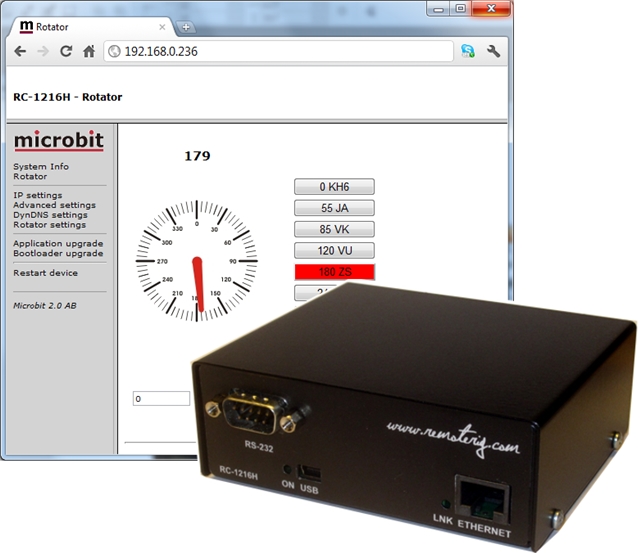
Task: Click the Microbit 2.0 AB footer text
Action: 45,305
